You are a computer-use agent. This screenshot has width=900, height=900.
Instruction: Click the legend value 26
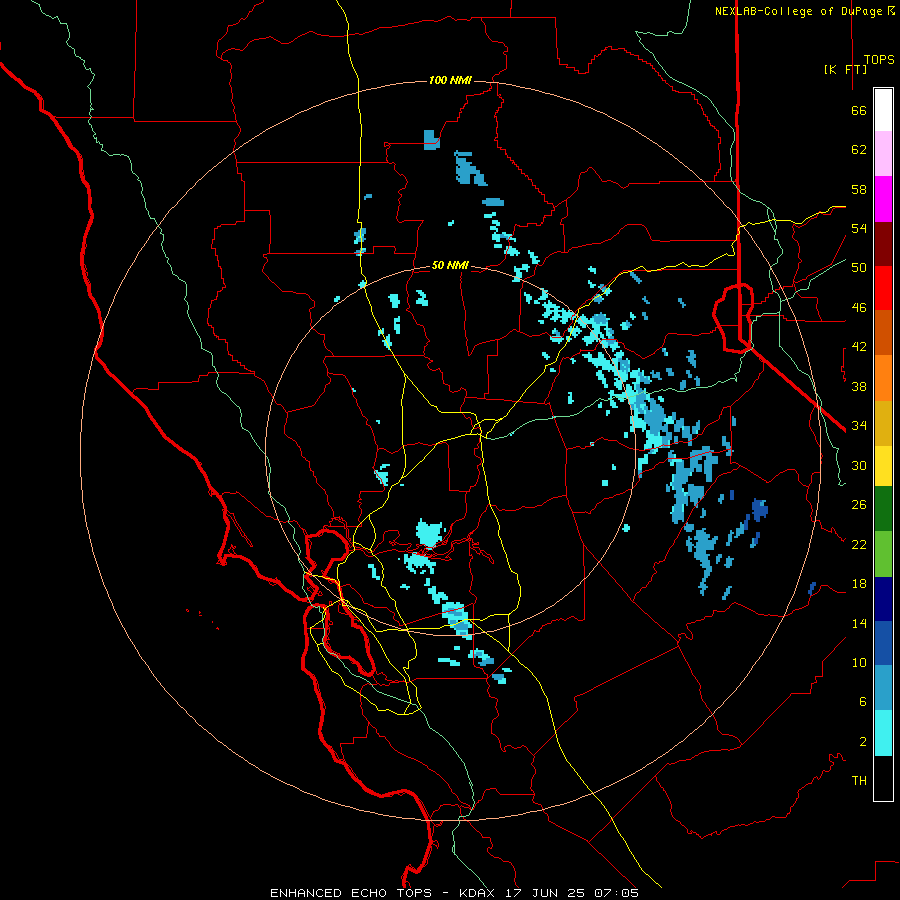[x=859, y=505]
